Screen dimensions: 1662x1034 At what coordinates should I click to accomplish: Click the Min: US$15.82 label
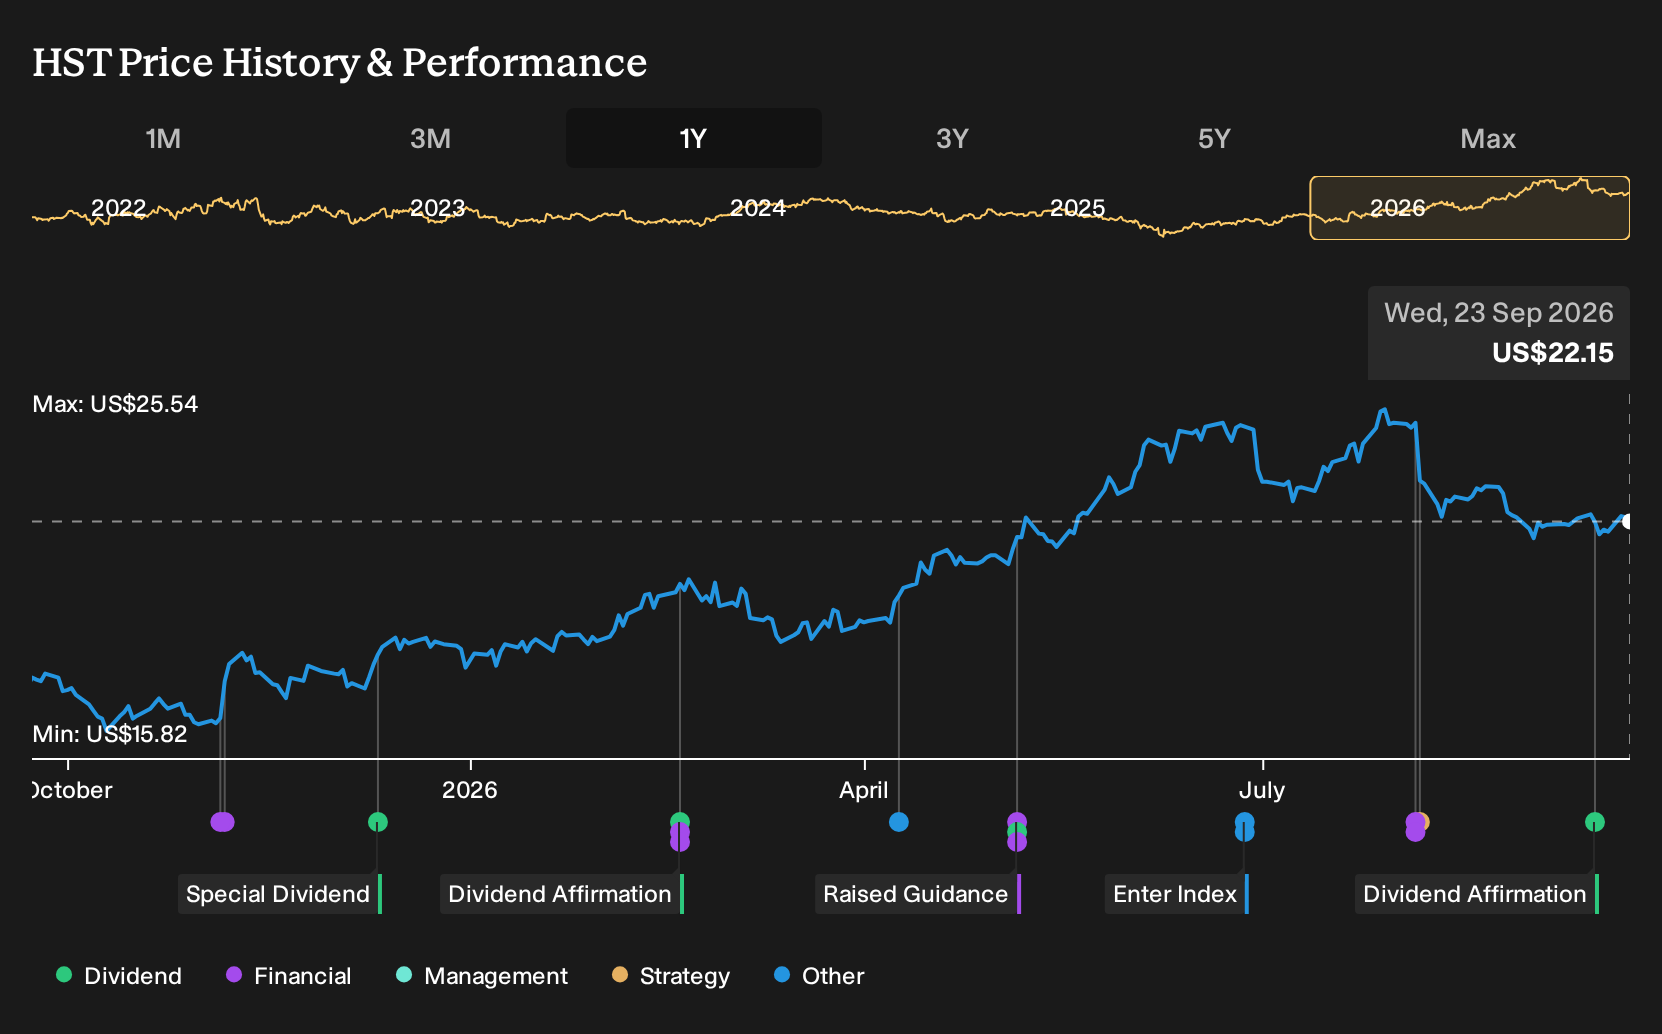pyautogui.click(x=110, y=734)
